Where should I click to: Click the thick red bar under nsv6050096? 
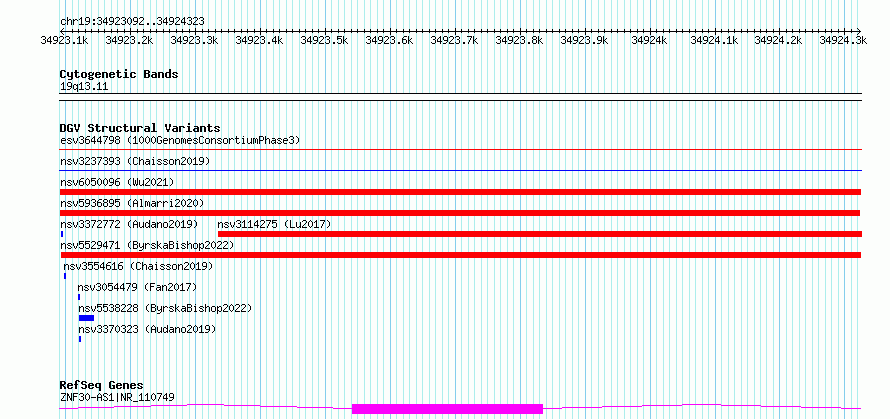[460, 192]
